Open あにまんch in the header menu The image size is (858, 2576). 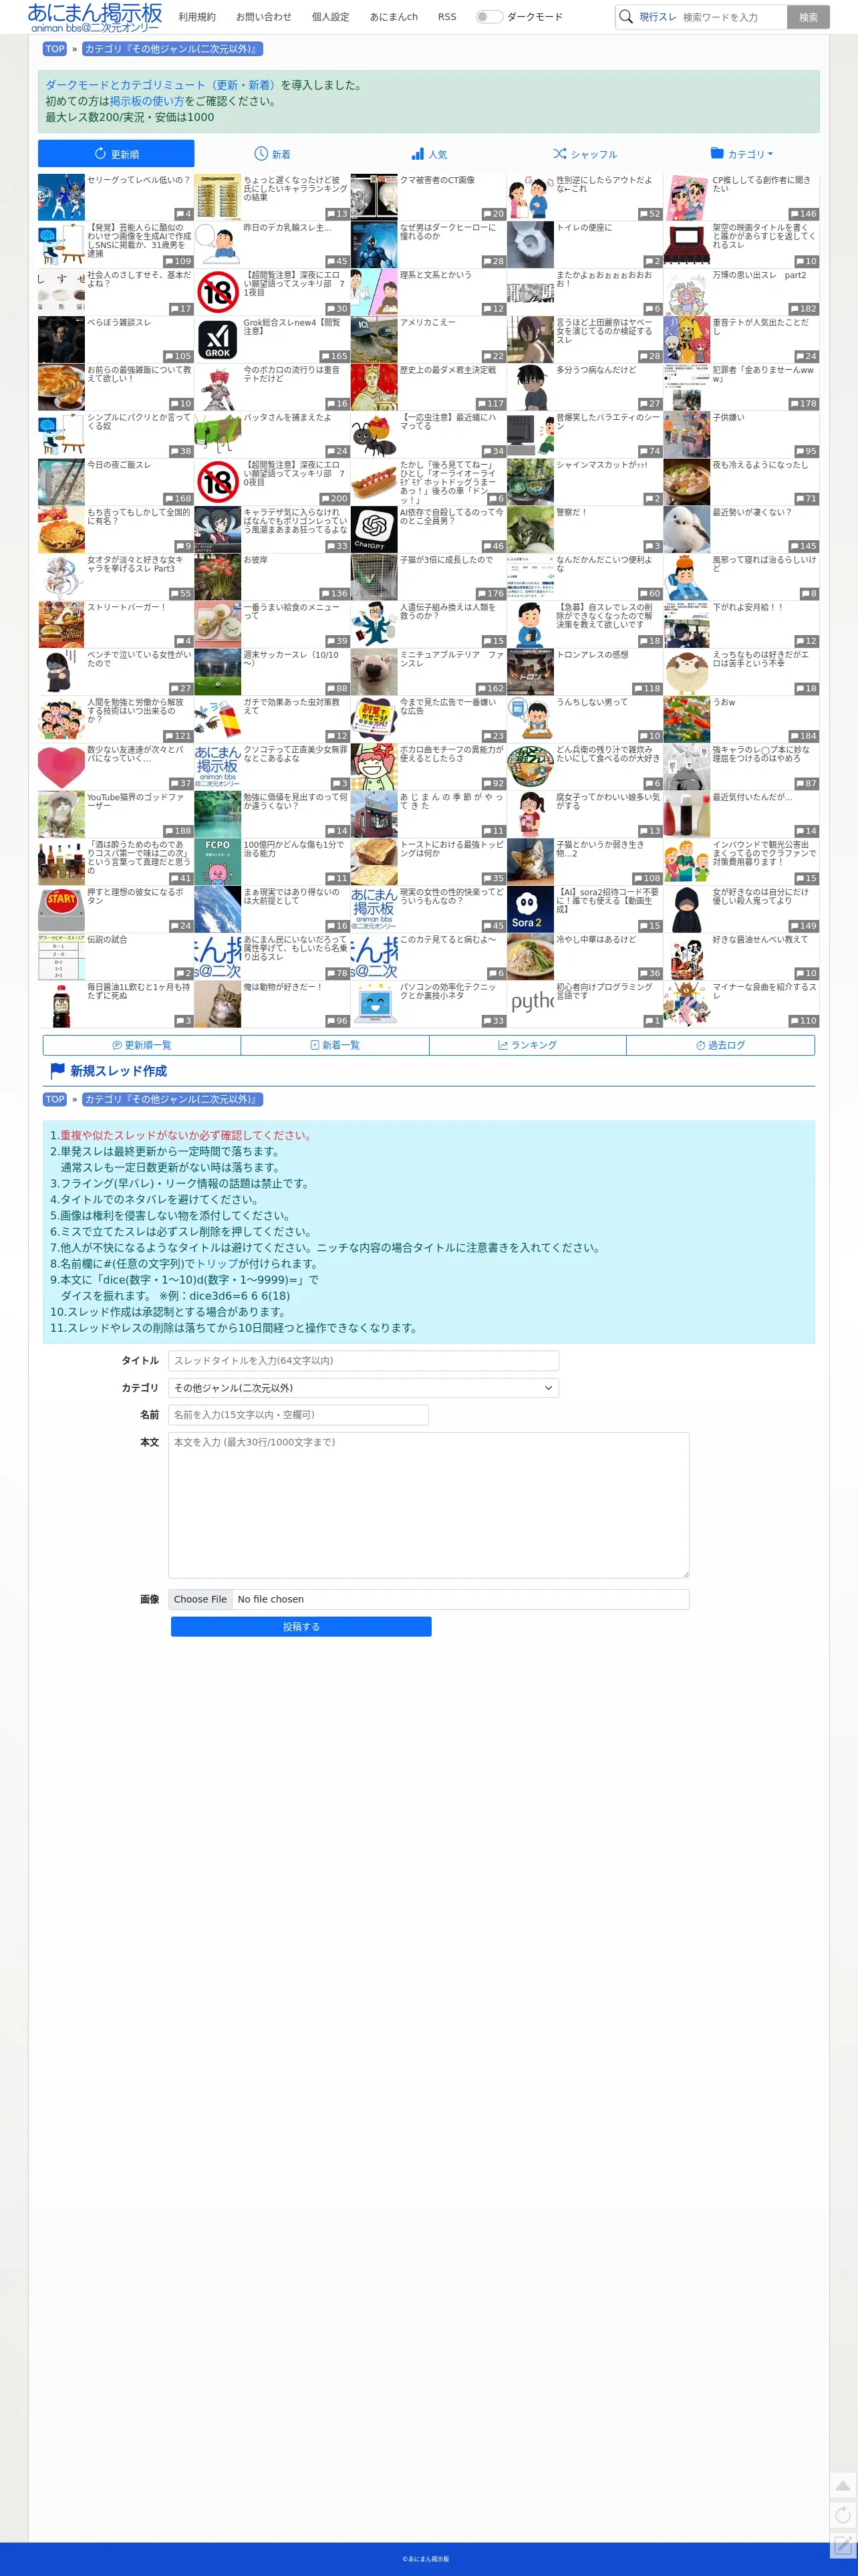click(394, 17)
